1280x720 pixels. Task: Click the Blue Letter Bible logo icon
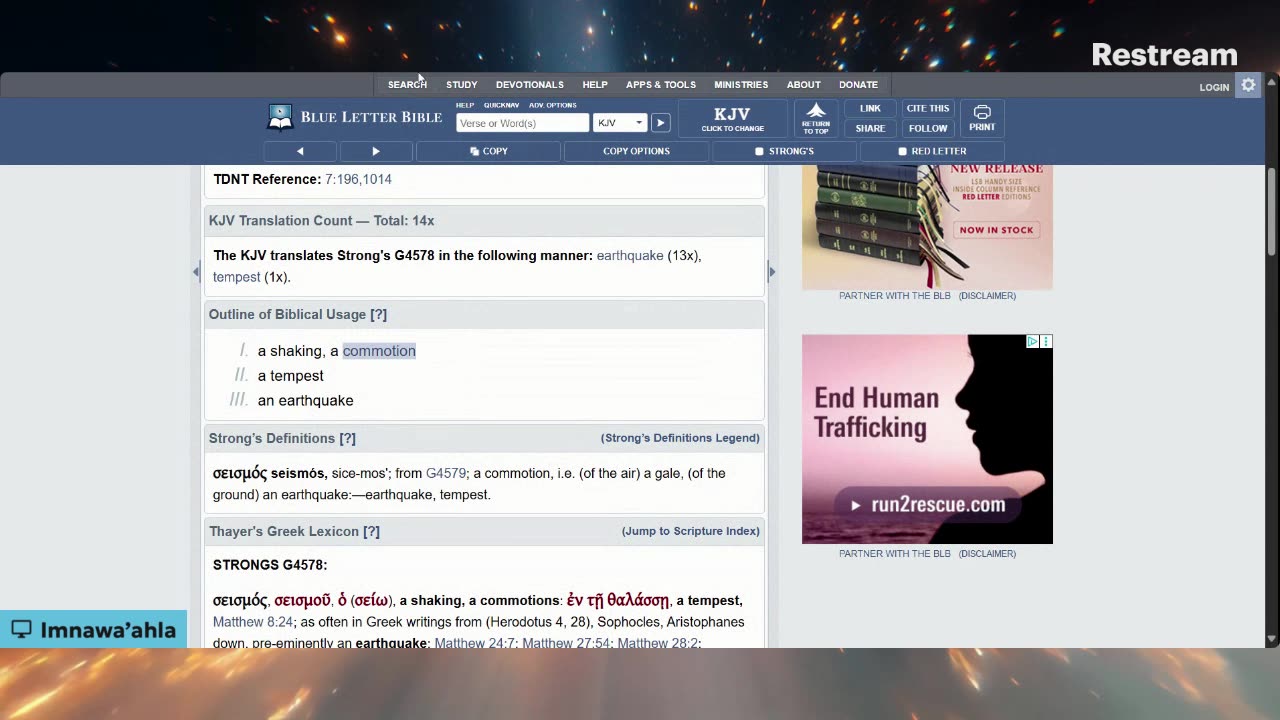[x=280, y=118]
